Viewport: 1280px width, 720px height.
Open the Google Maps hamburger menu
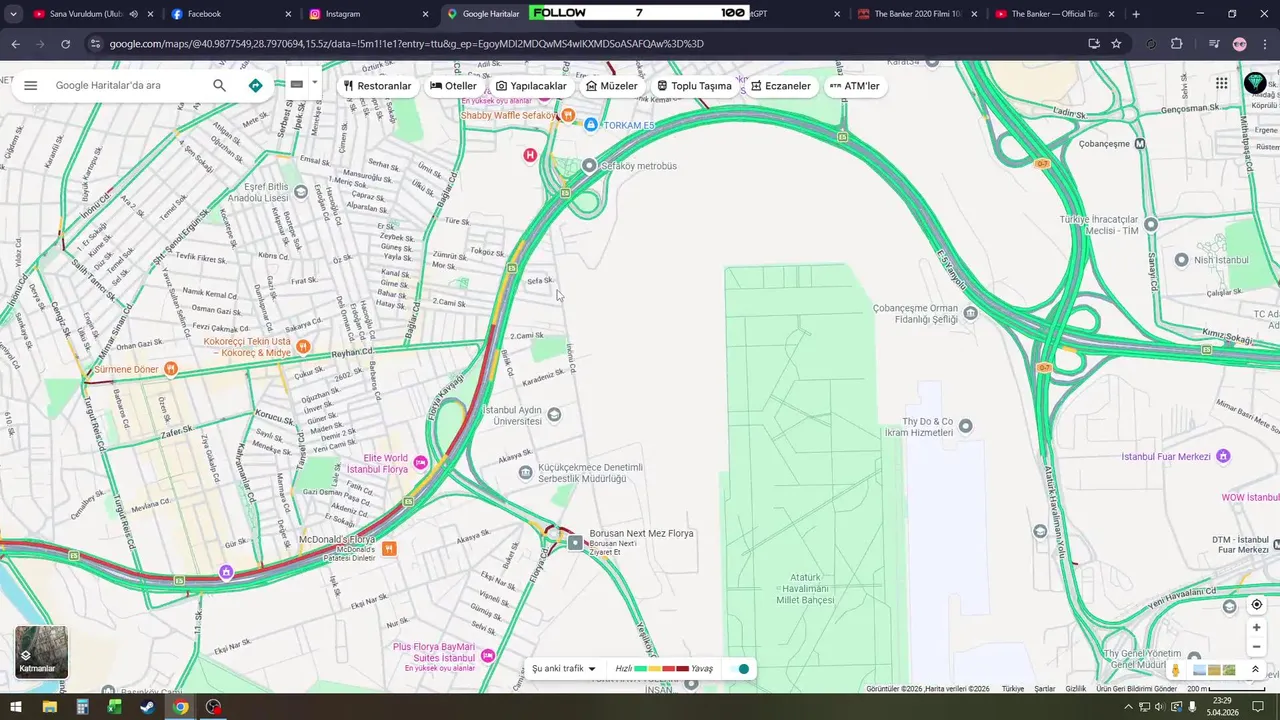pyautogui.click(x=30, y=86)
